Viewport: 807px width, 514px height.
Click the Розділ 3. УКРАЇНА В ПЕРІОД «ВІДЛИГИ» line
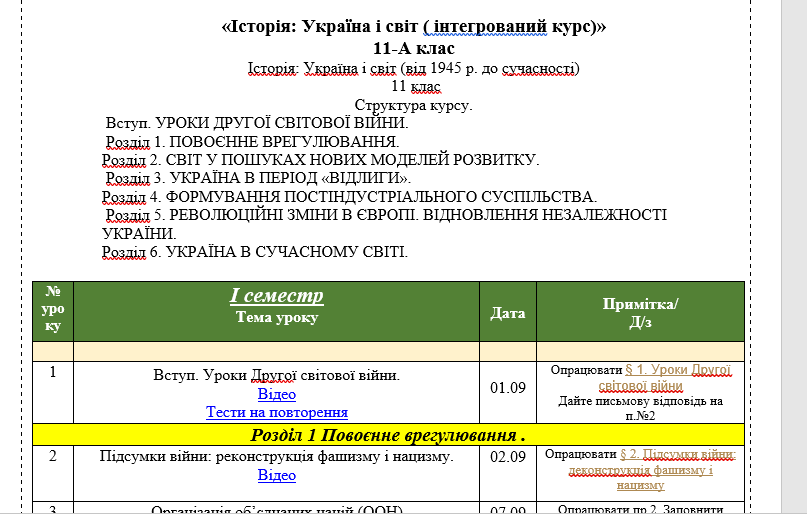pos(258,178)
